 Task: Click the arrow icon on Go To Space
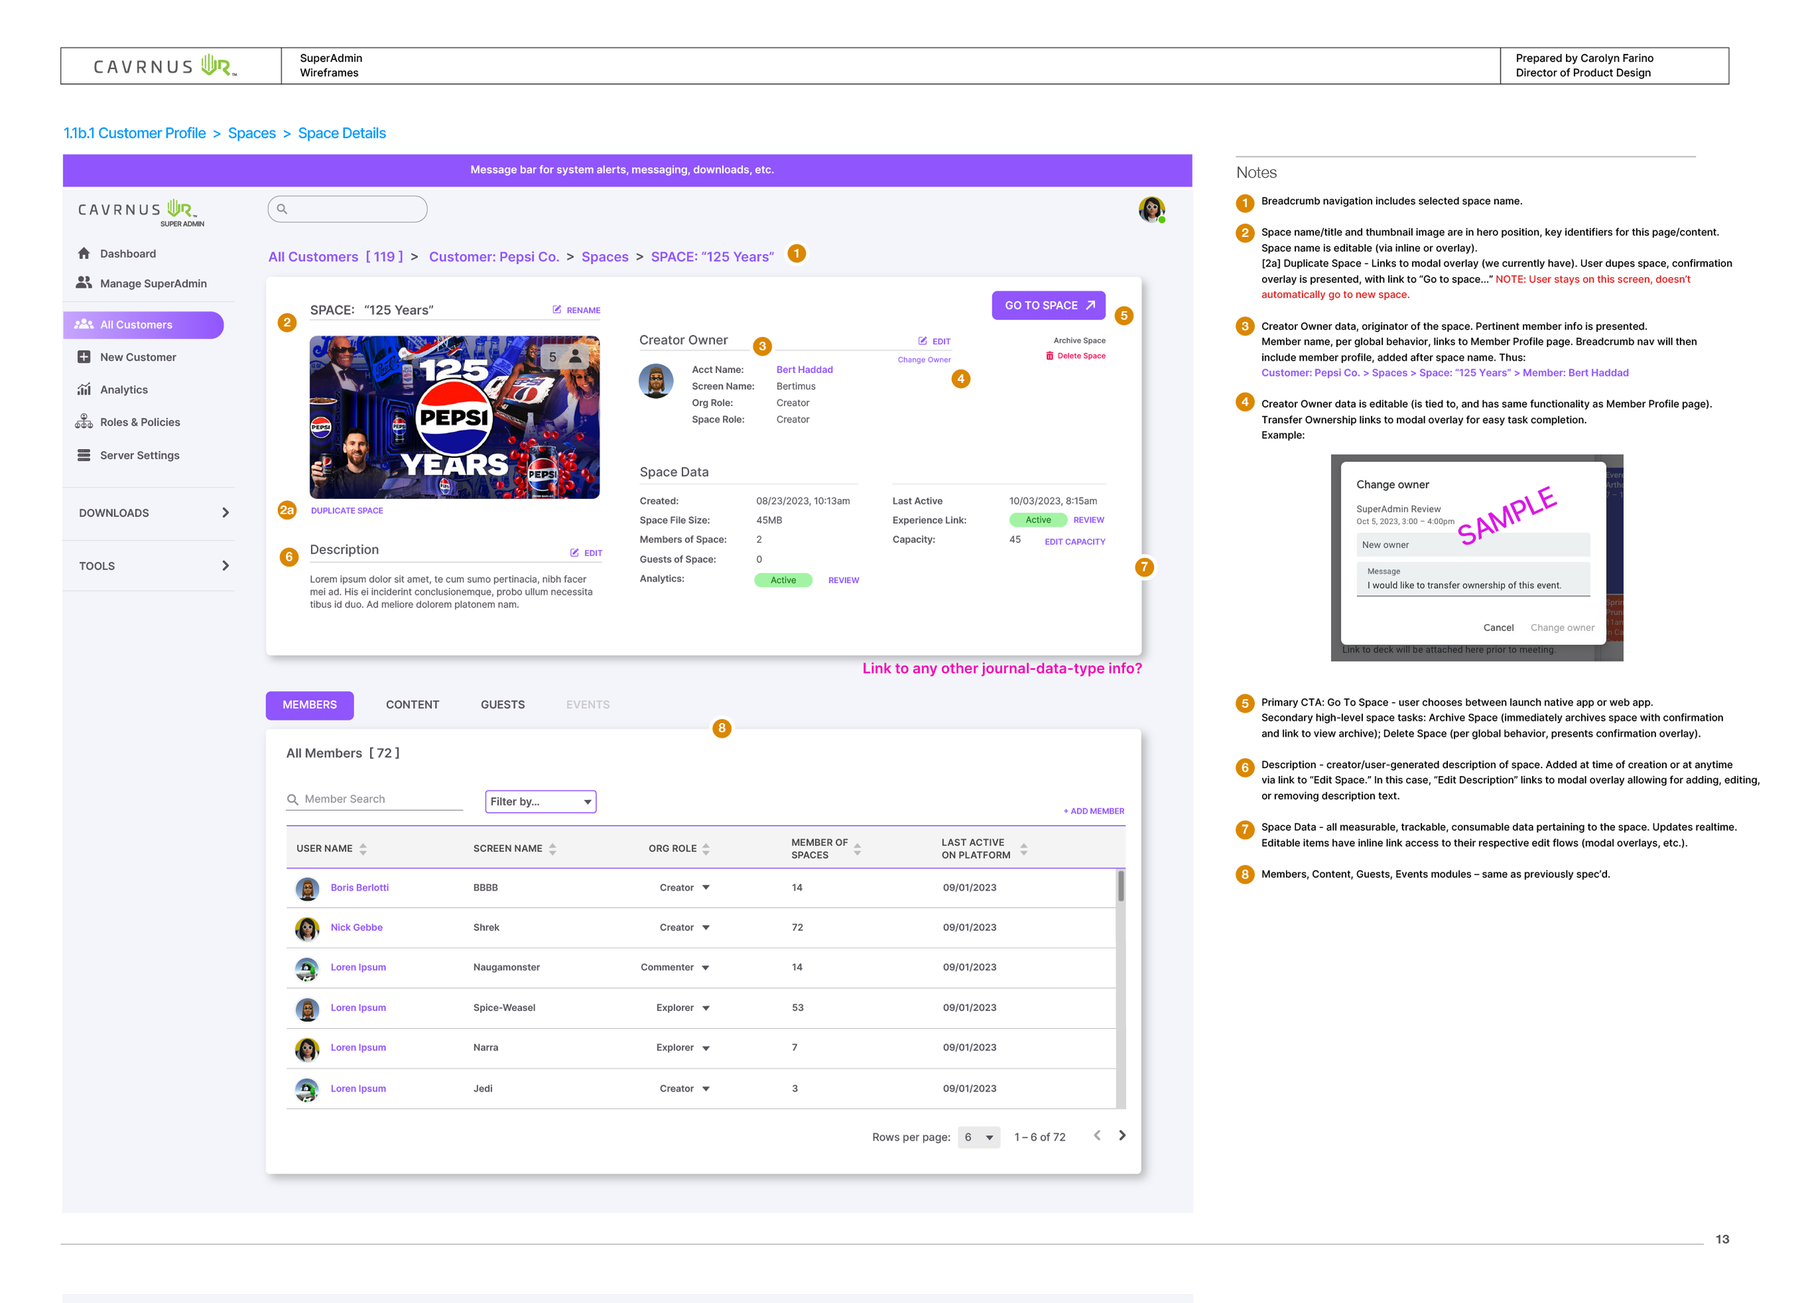pos(1091,305)
